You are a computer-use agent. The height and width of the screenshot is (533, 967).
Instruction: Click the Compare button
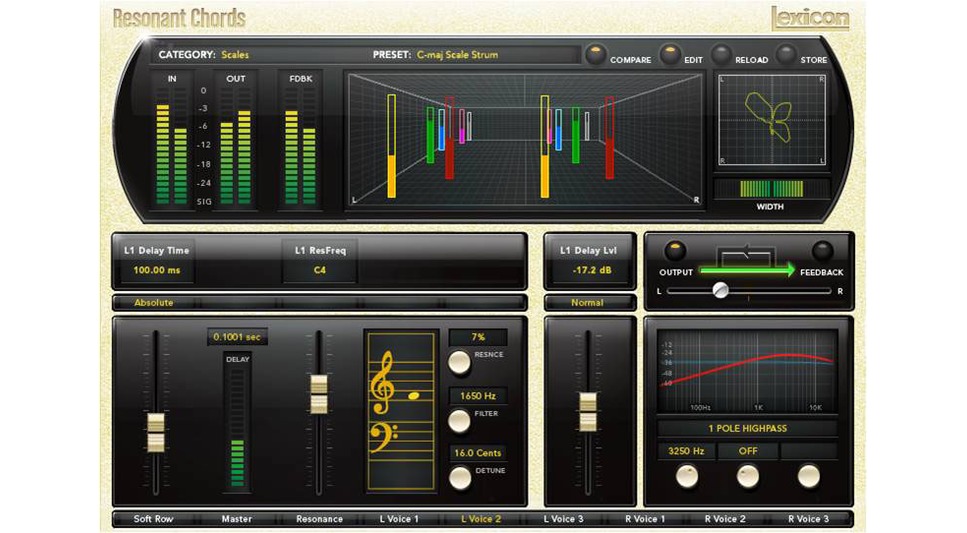(596, 55)
